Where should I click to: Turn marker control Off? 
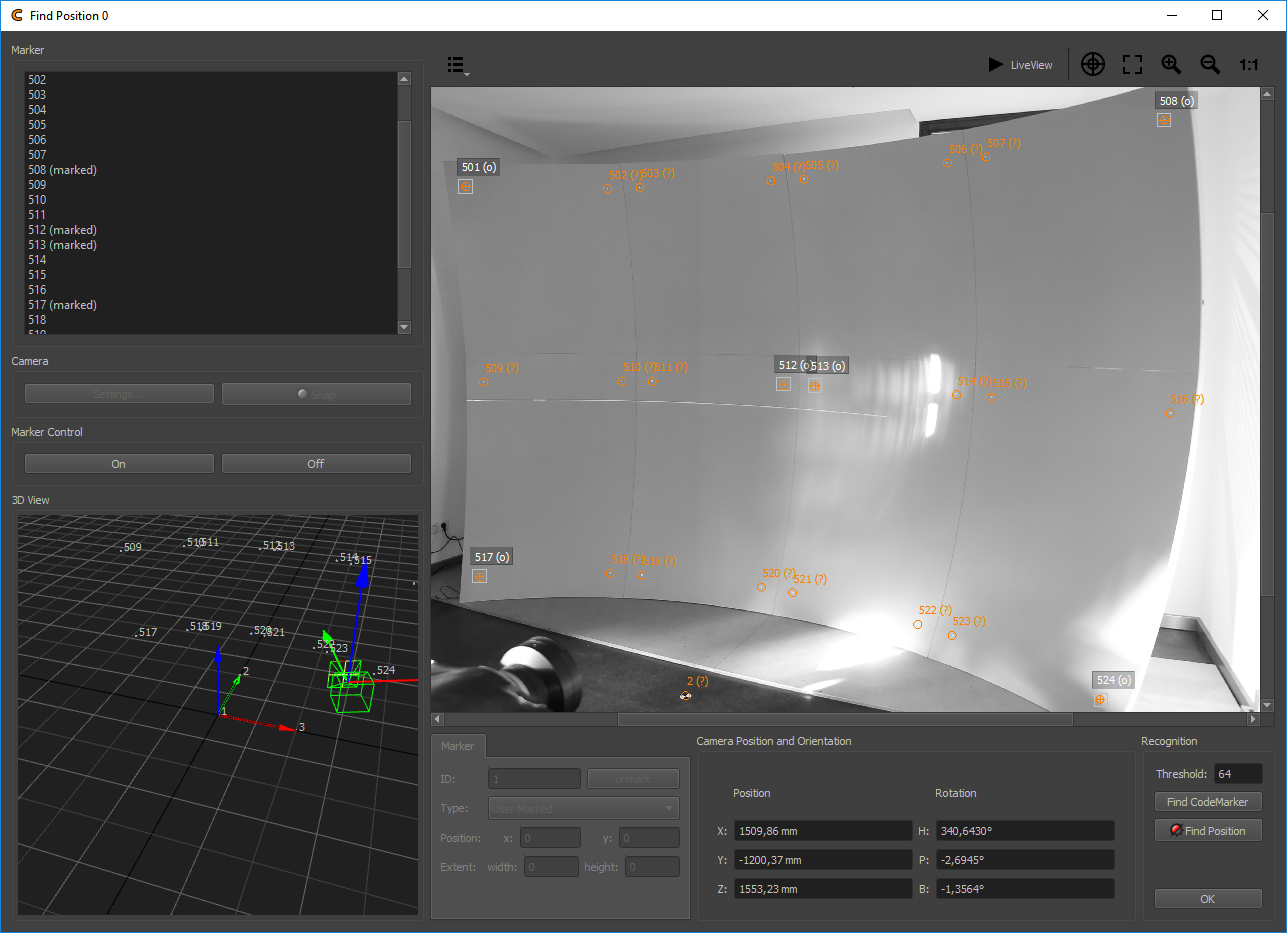click(316, 464)
